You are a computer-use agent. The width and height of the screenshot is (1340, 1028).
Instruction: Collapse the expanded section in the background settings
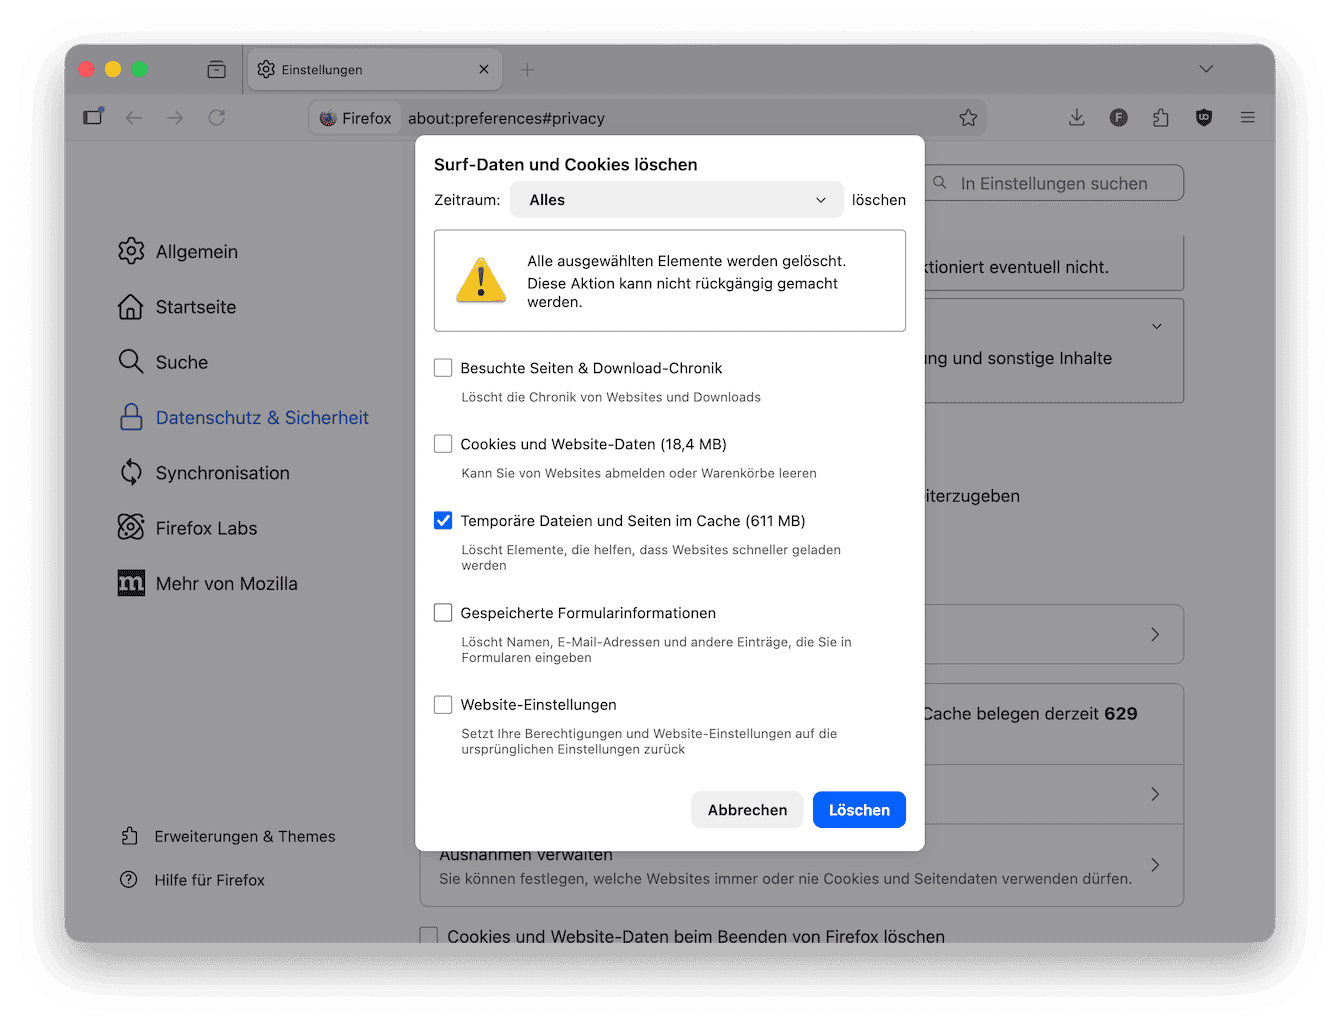pyautogui.click(x=1156, y=326)
